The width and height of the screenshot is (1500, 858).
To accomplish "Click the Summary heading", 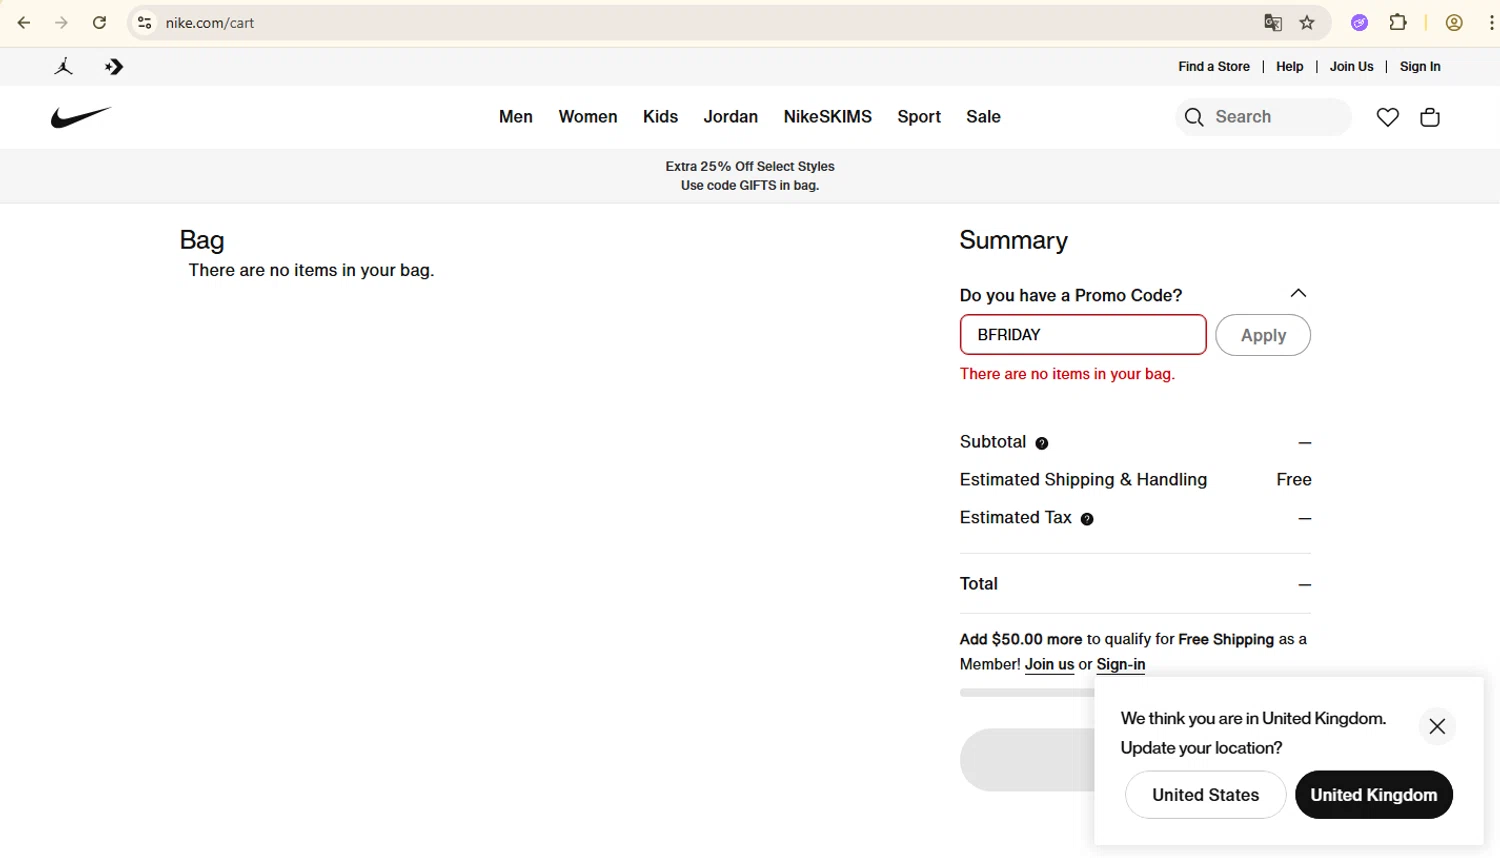I will coord(1013,241).
